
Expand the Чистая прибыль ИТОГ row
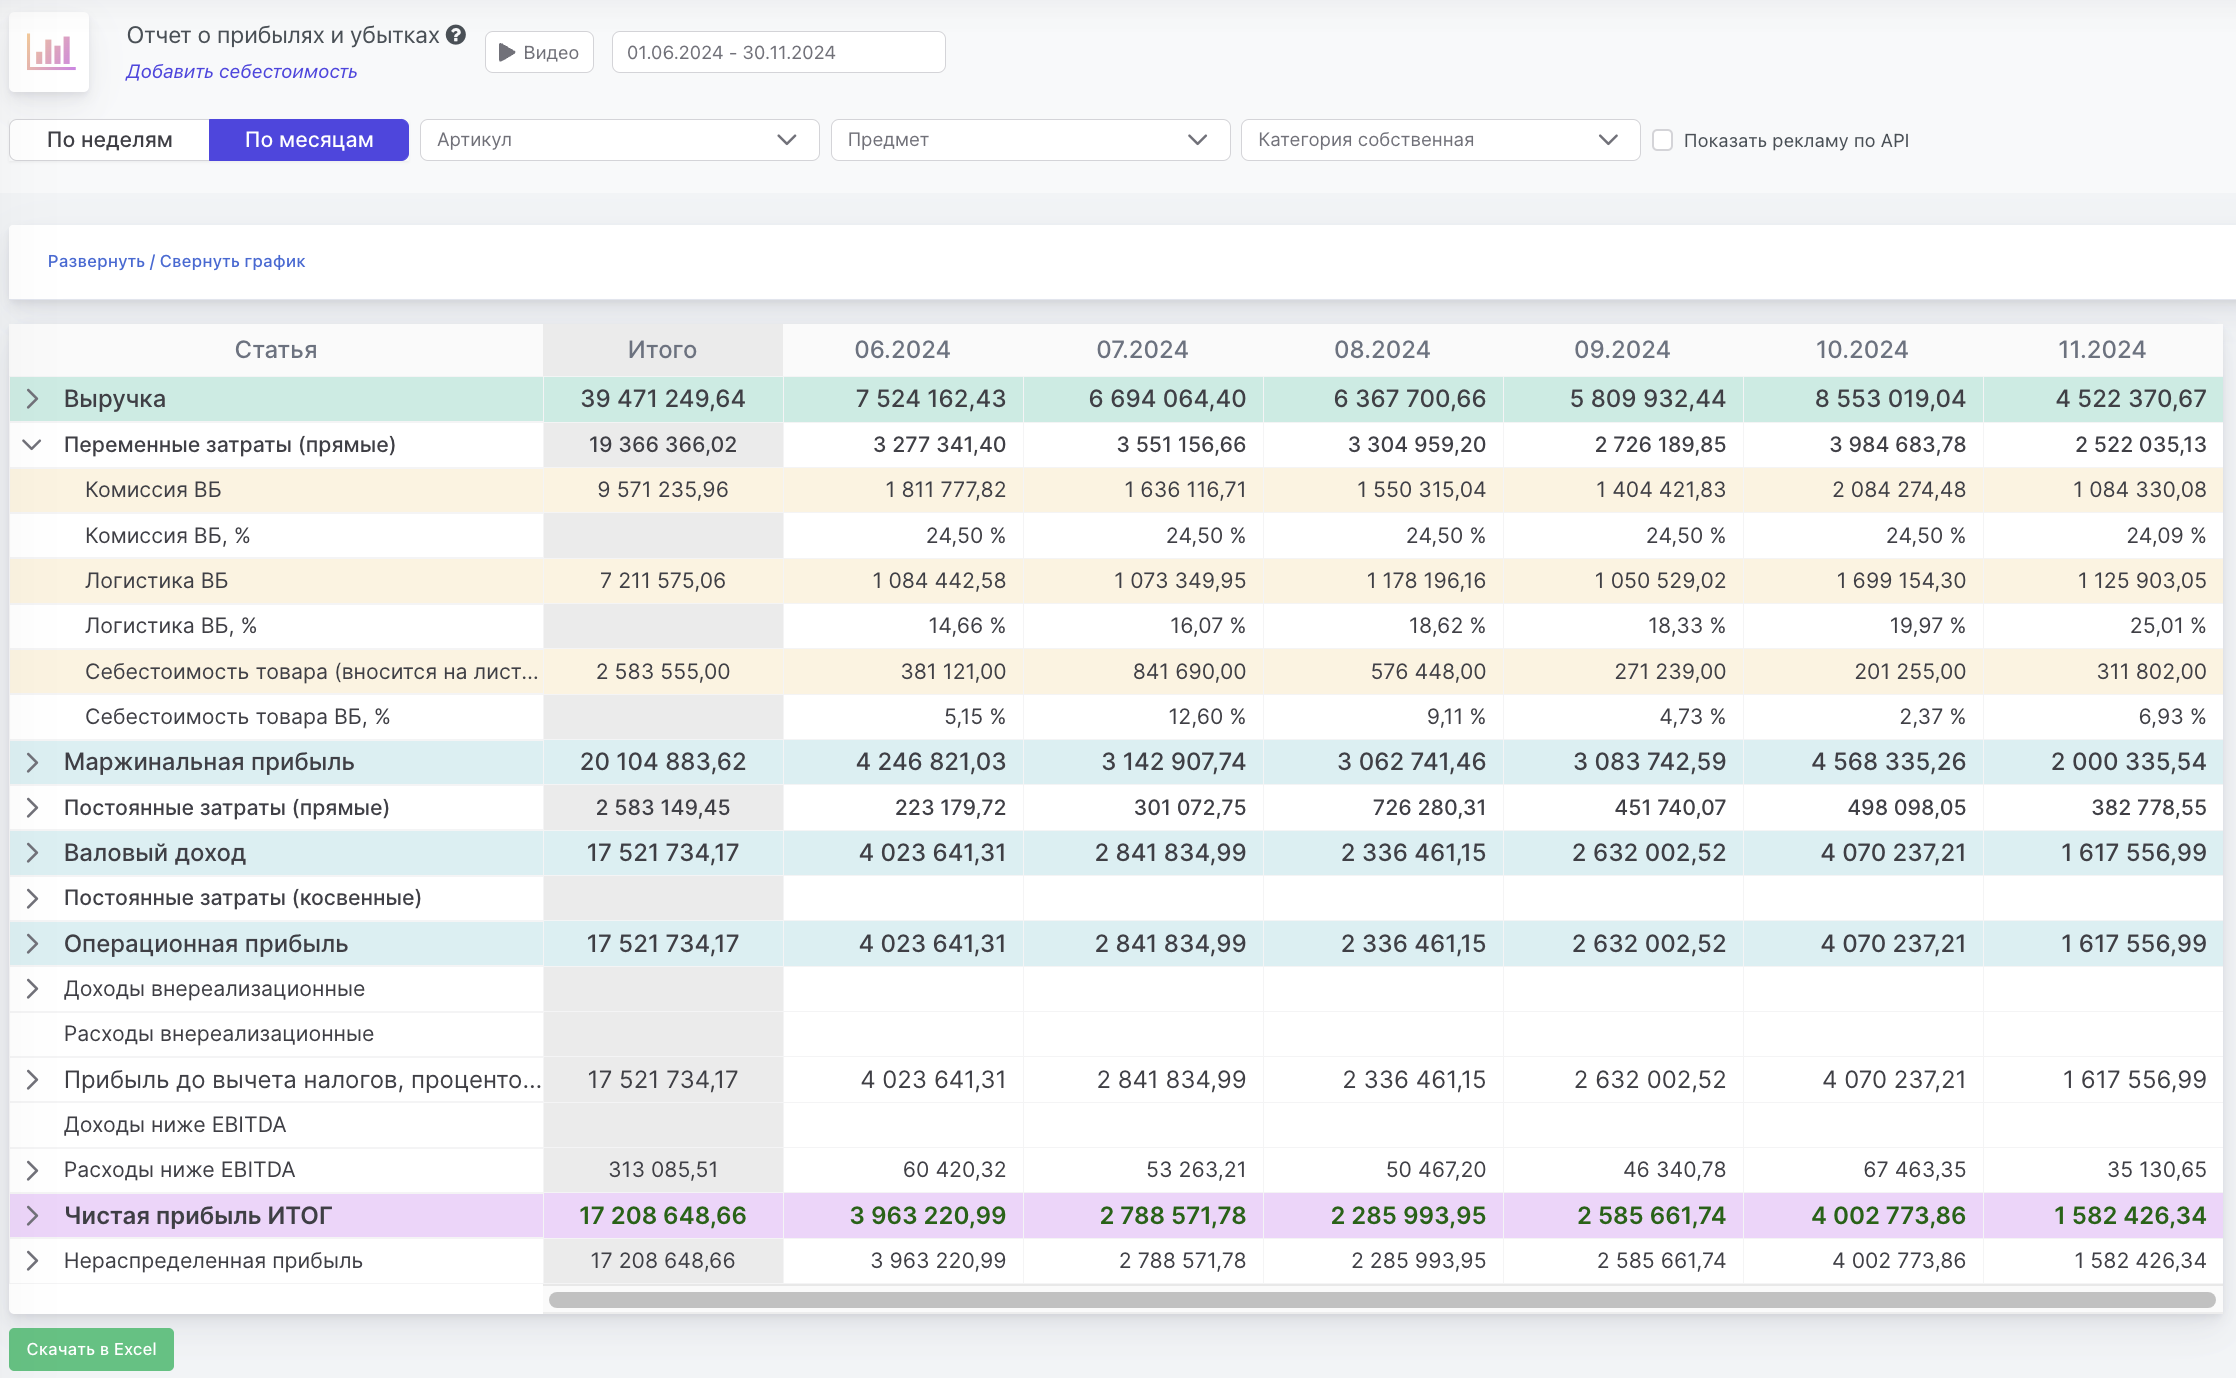coord(32,1216)
